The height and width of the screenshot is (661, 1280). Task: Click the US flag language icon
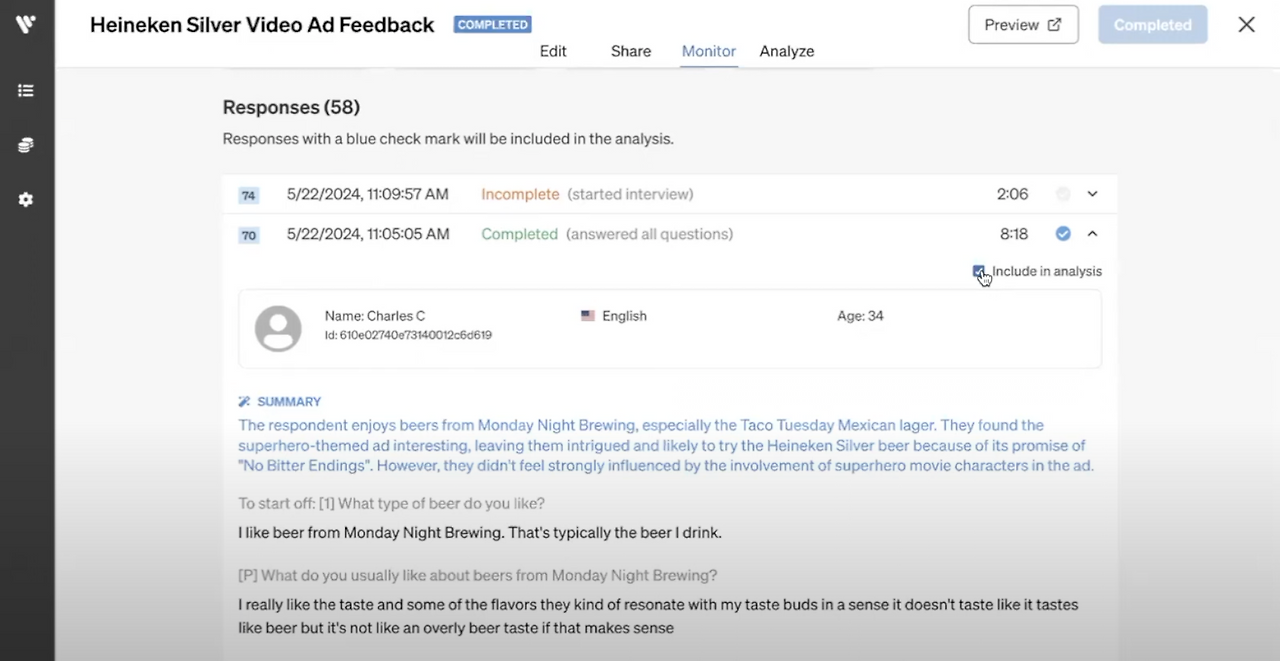pos(588,316)
